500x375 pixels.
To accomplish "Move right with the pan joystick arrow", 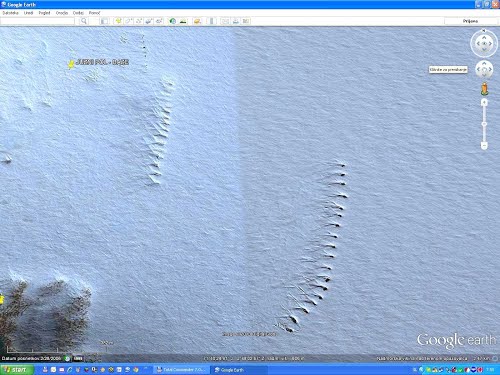I will 490,69.
